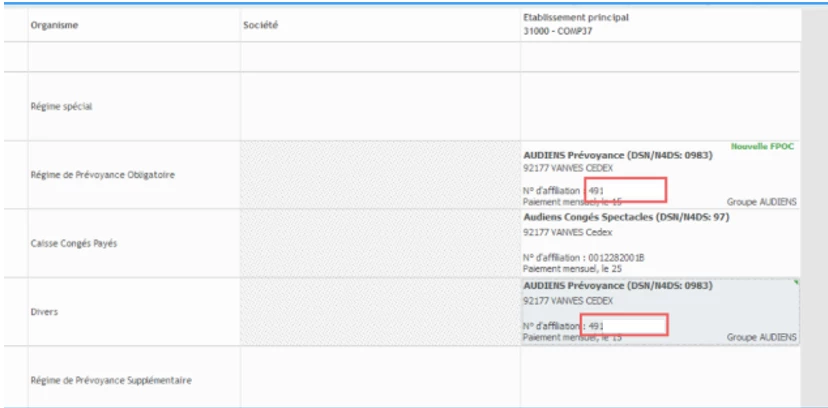Click the Société column header
This screenshot has width=828, height=408.
(260, 25)
